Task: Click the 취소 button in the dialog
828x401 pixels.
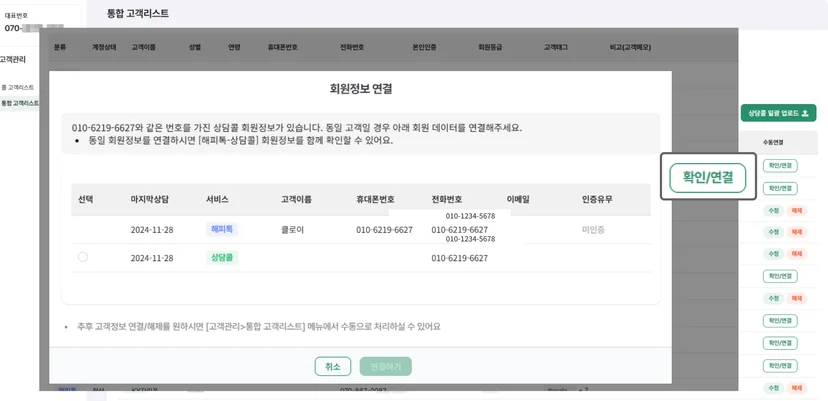Action: tap(333, 366)
